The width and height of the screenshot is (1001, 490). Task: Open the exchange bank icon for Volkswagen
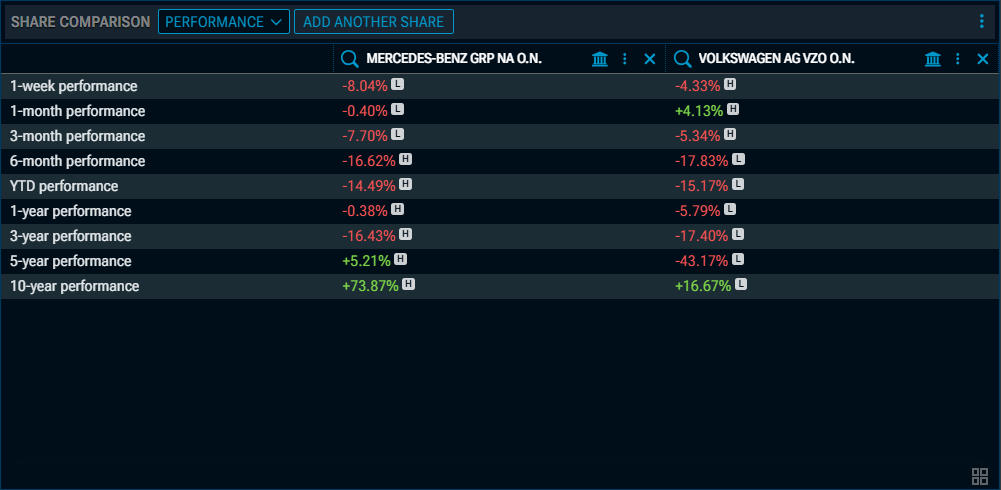(933, 59)
